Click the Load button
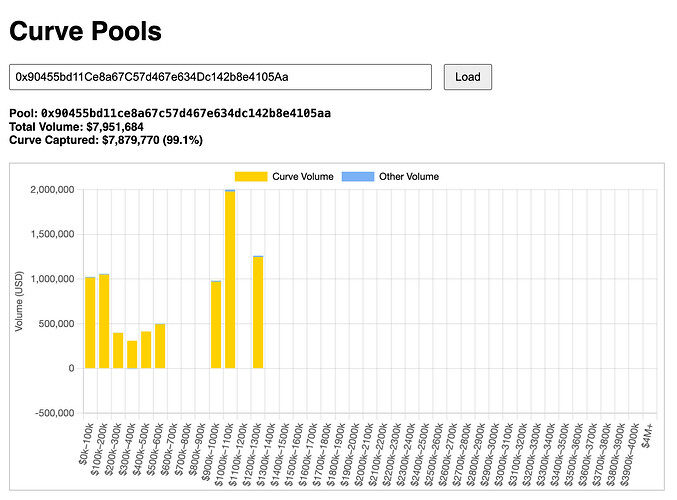Screen dimensions: 677x500 467,77
